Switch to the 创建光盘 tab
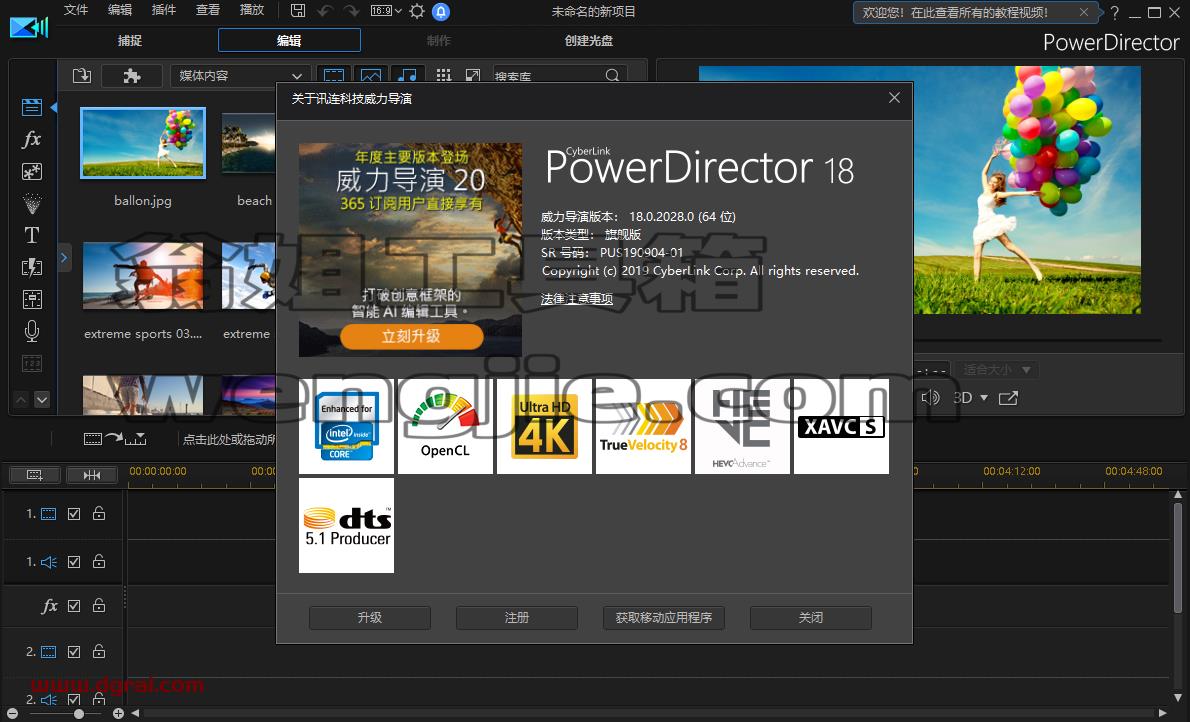 [x=589, y=40]
